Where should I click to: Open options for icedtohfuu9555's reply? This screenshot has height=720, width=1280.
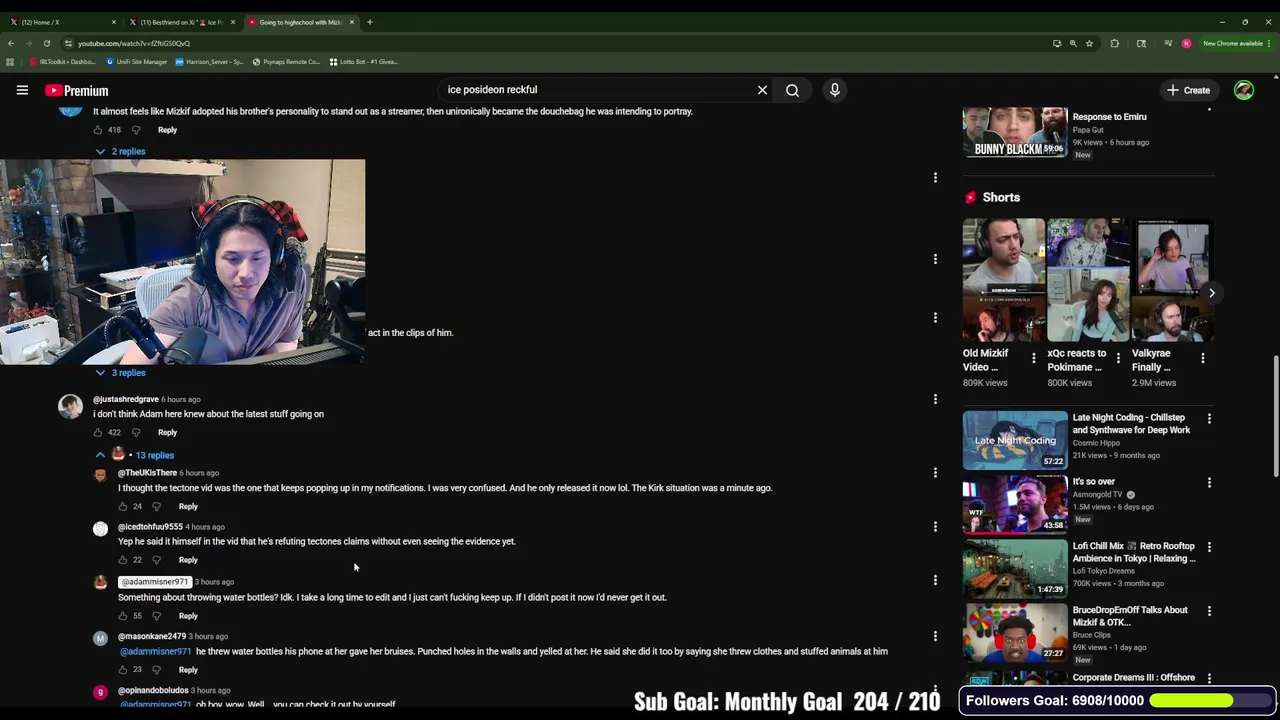coord(935,527)
